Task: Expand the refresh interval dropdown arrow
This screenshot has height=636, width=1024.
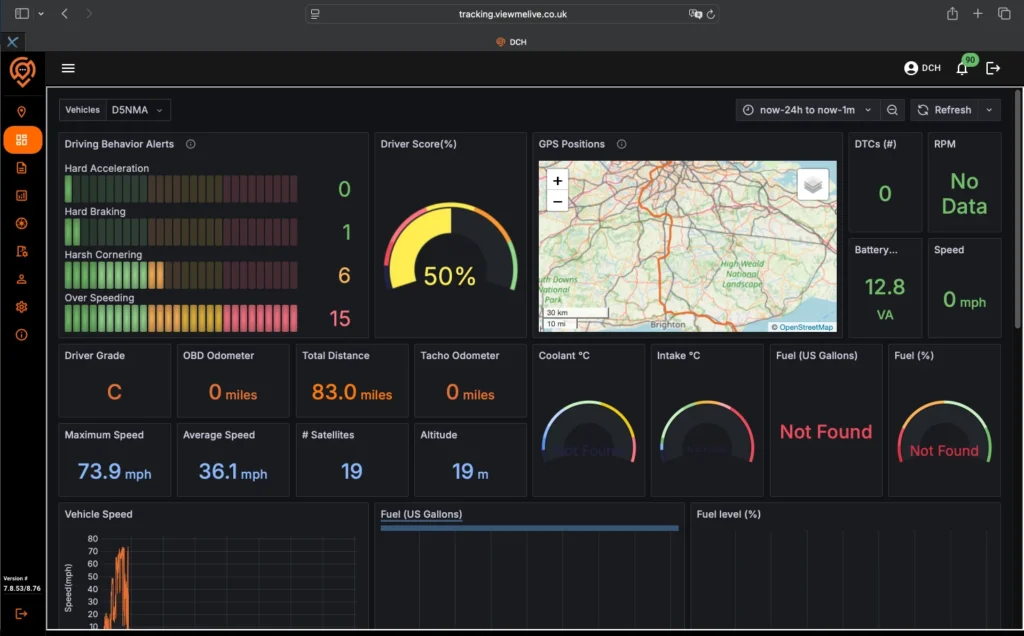Action: pyautogui.click(x=989, y=110)
